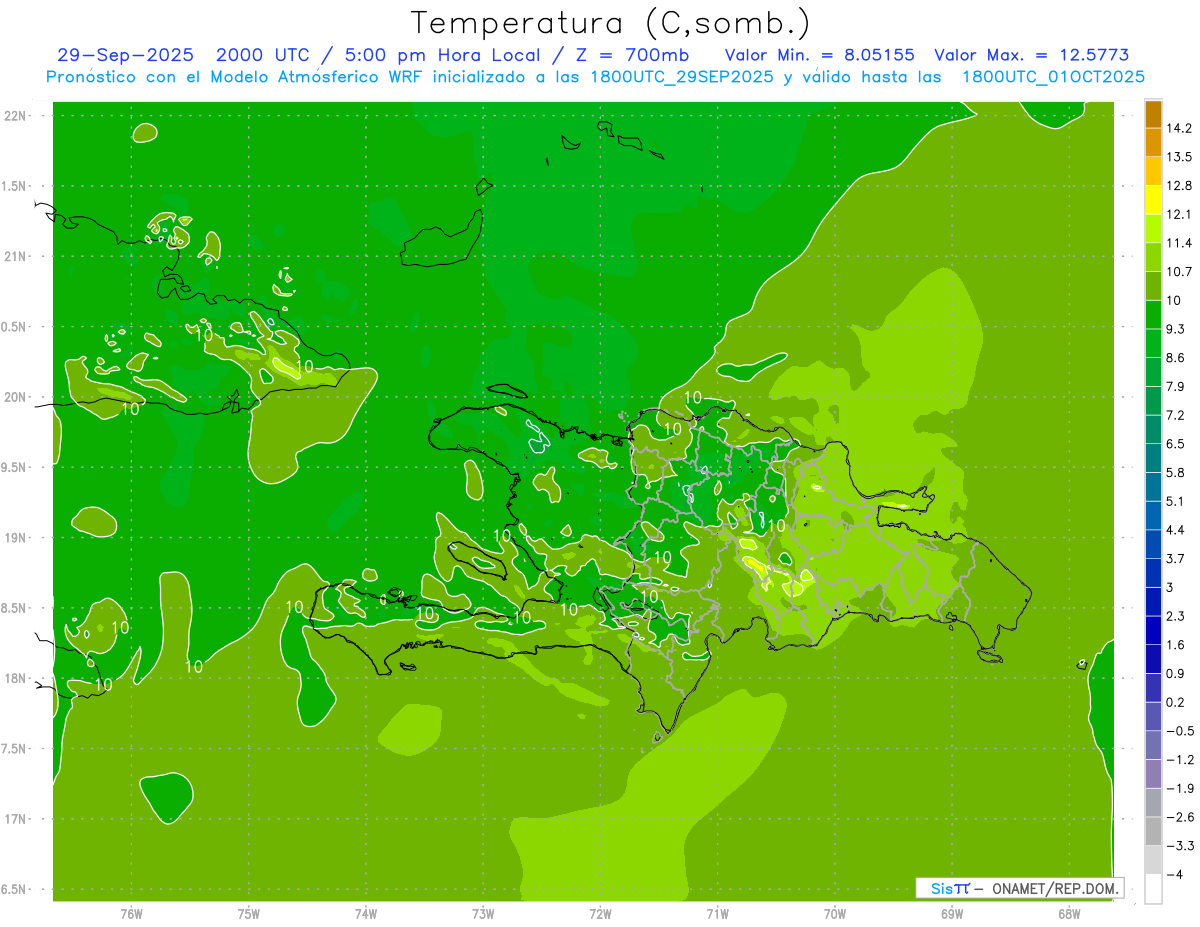Click the blue 'Sis' logo text
This screenshot has height=927, width=1200.
(943, 887)
